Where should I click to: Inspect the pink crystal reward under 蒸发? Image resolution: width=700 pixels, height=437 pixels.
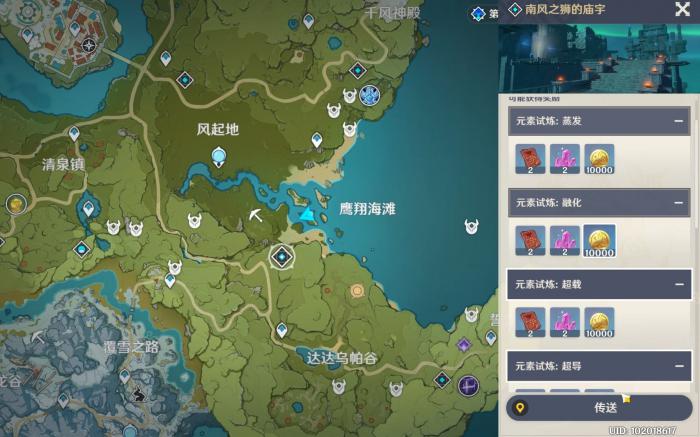pyautogui.click(x=565, y=159)
